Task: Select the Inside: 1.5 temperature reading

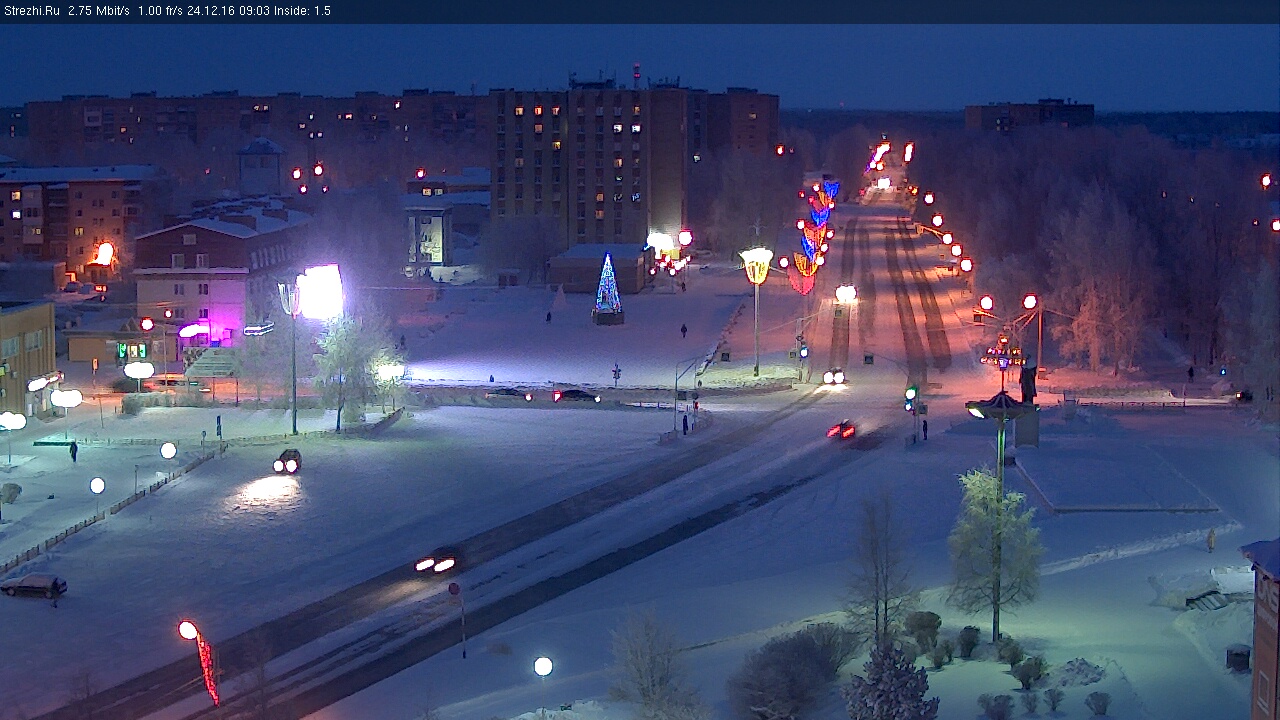Action: click(301, 11)
